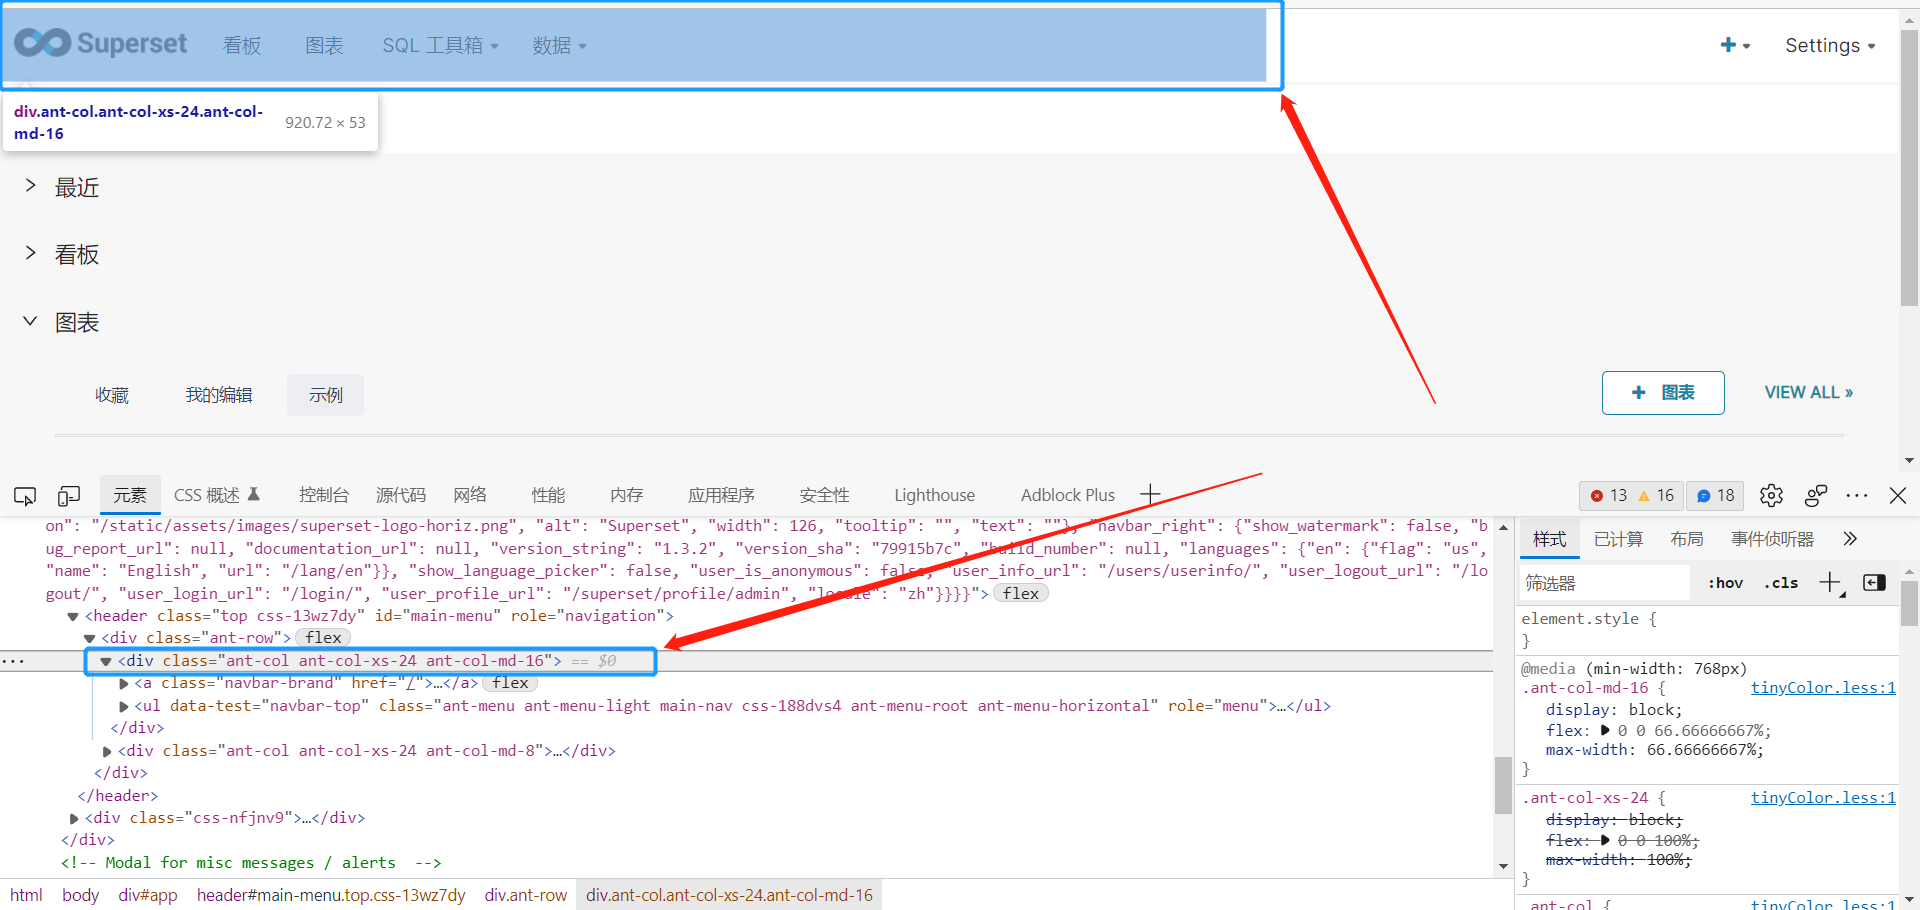Toggle the computed styles sidebar icon
Image resolution: width=1920 pixels, height=910 pixels.
point(1874,582)
